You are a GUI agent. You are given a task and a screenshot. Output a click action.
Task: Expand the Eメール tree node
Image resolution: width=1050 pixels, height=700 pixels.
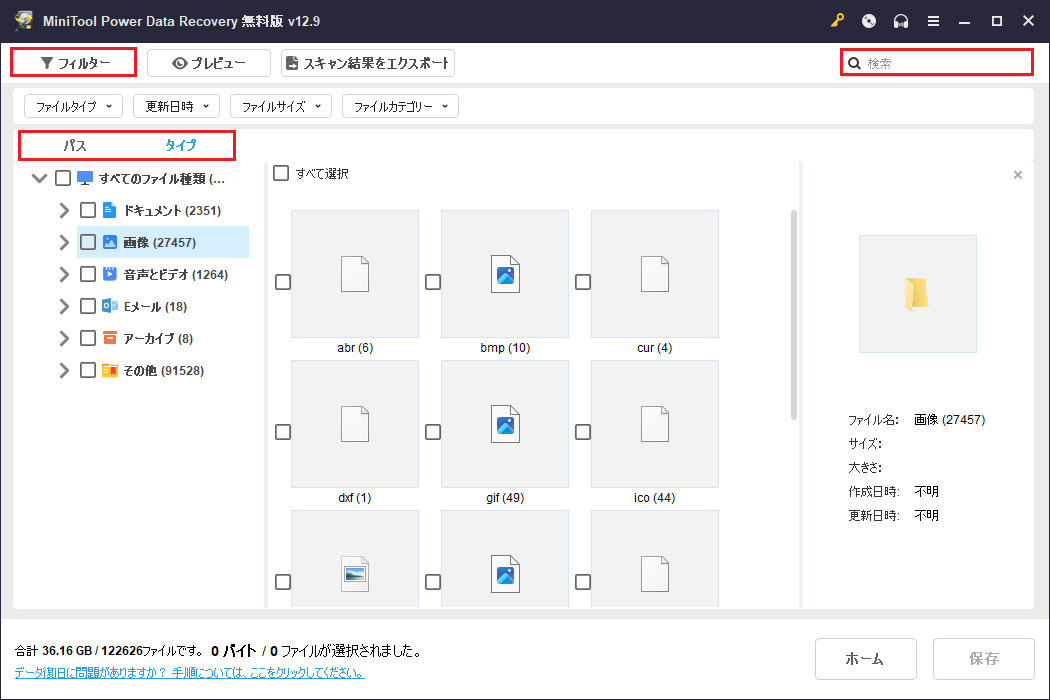64,306
